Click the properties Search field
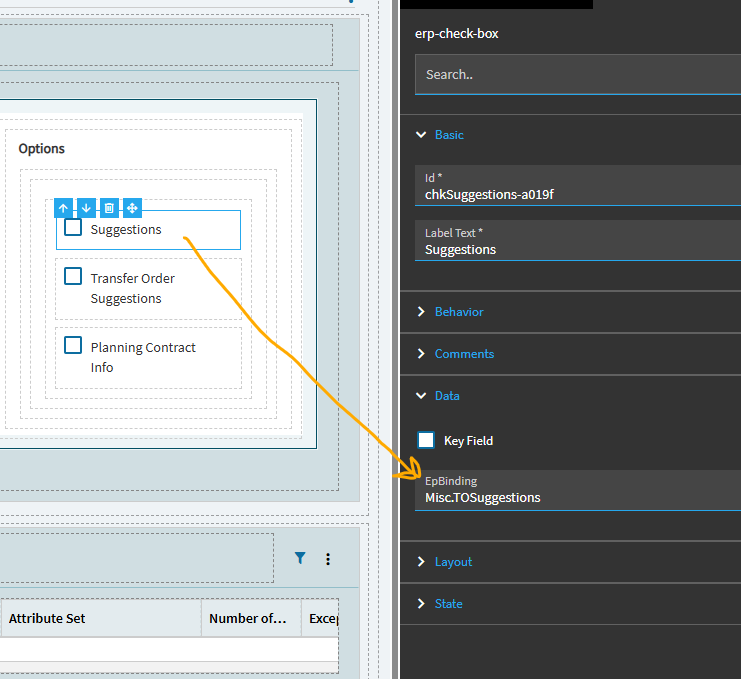741x679 pixels. [x=578, y=75]
